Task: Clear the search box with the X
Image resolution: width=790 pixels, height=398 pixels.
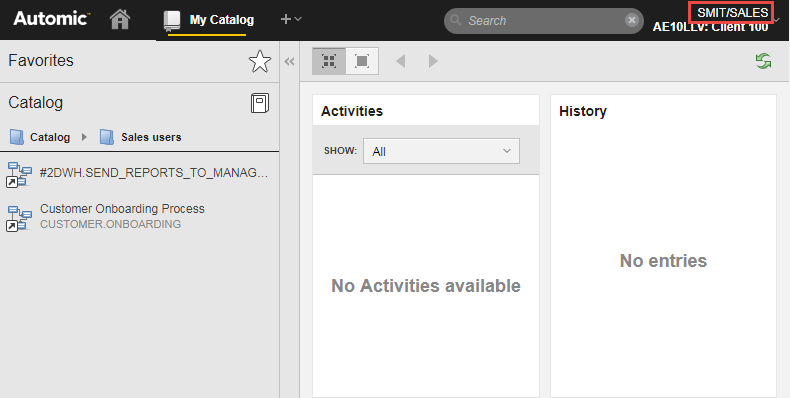Action: [x=631, y=20]
